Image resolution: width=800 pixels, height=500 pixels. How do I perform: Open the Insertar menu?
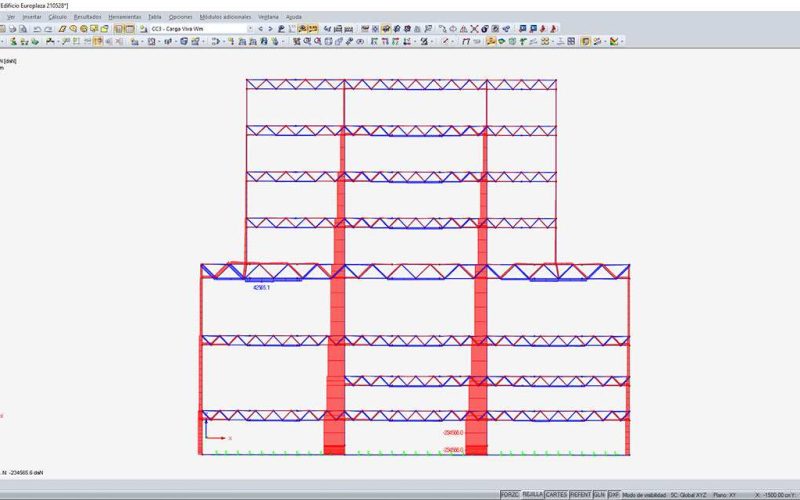32,17
